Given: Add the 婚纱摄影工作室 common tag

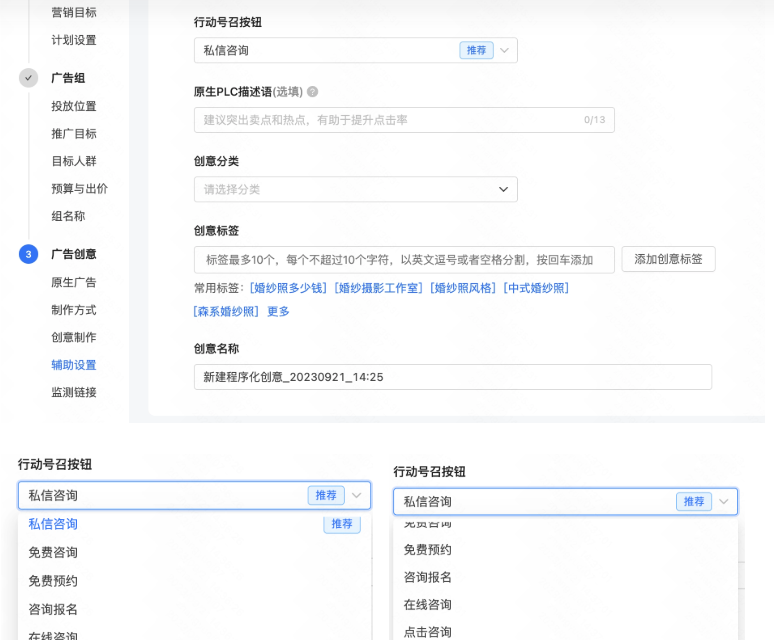Looking at the screenshot, I should point(378,288).
